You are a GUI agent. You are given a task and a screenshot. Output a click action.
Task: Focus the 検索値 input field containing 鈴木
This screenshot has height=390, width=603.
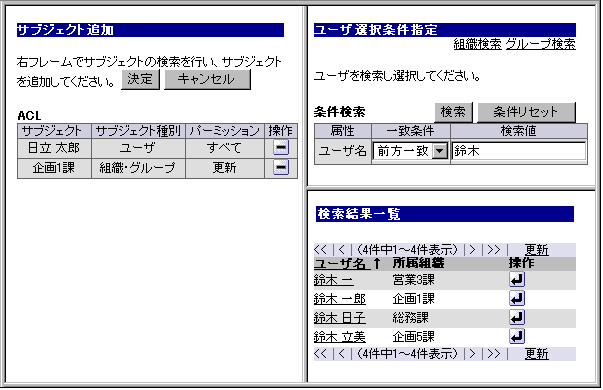pos(519,151)
